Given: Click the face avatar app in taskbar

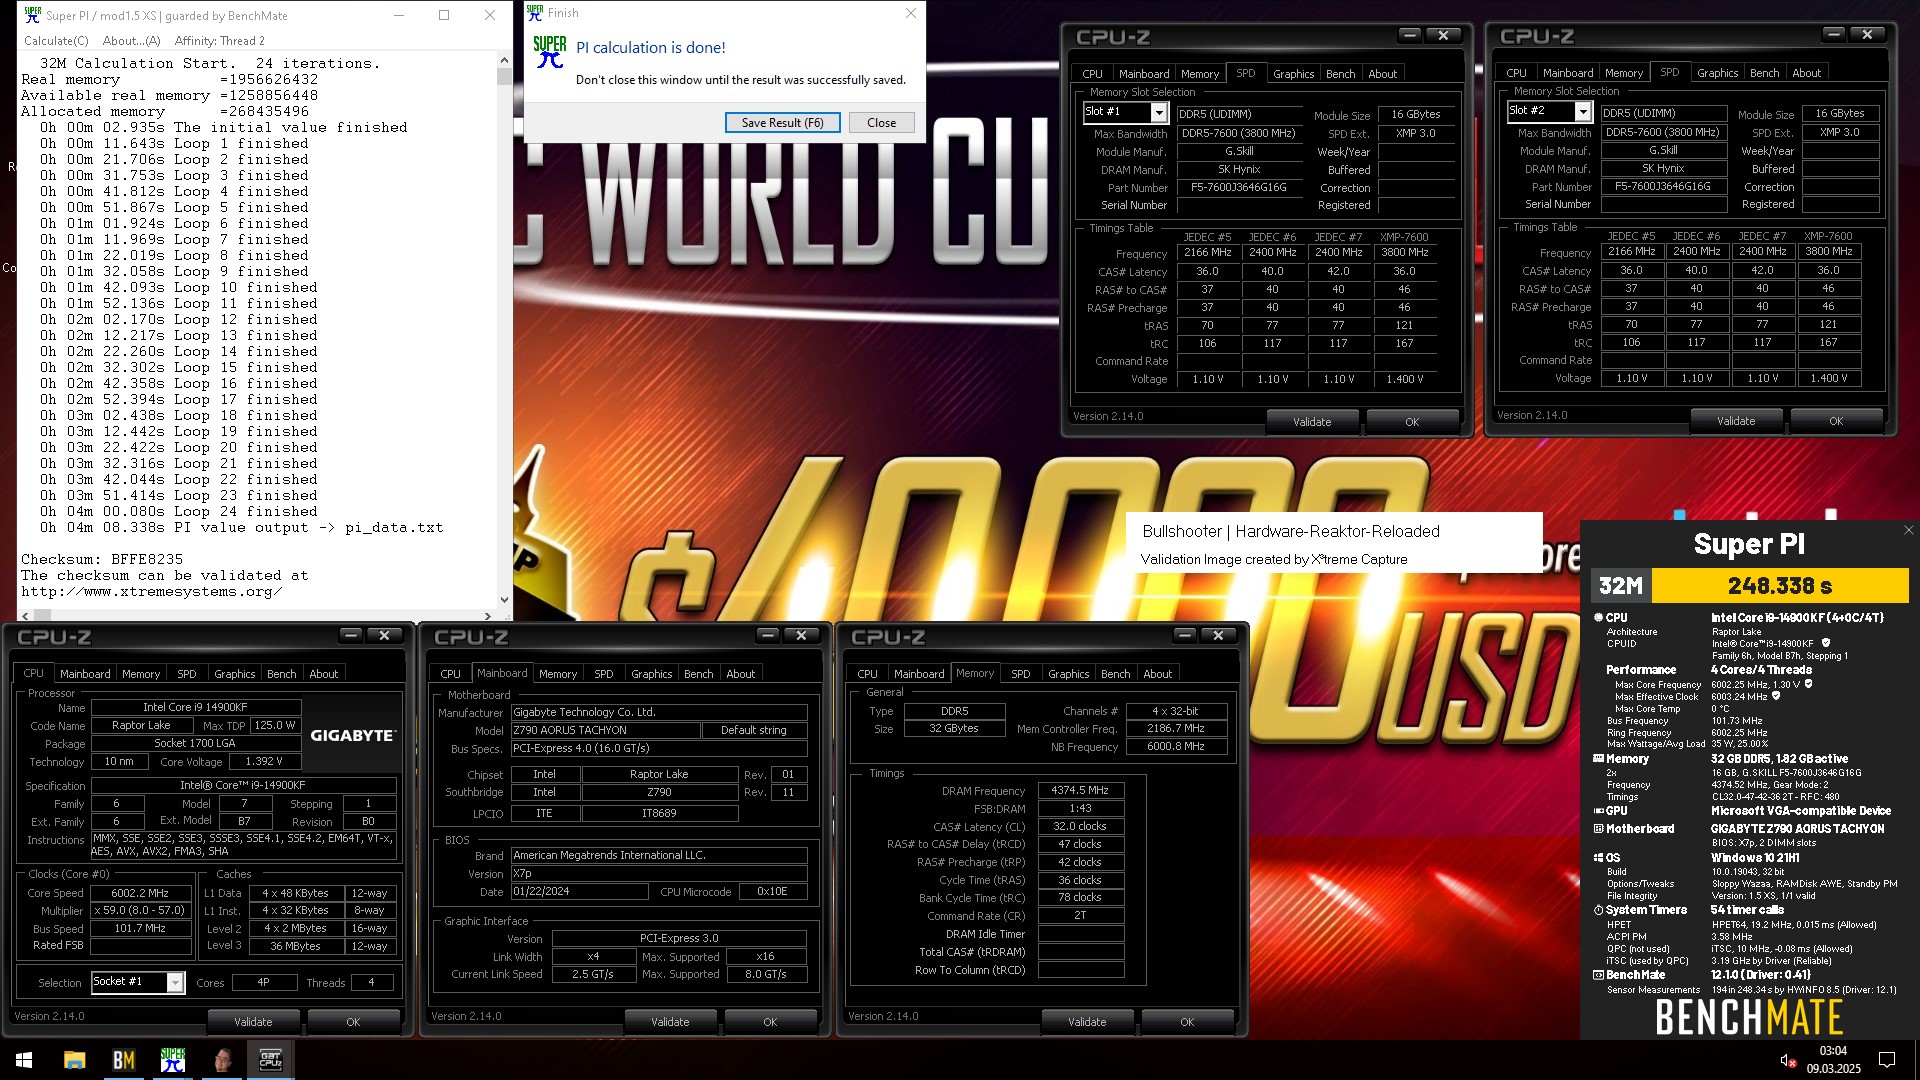Looking at the screenshot, I should click(221, 1060).
